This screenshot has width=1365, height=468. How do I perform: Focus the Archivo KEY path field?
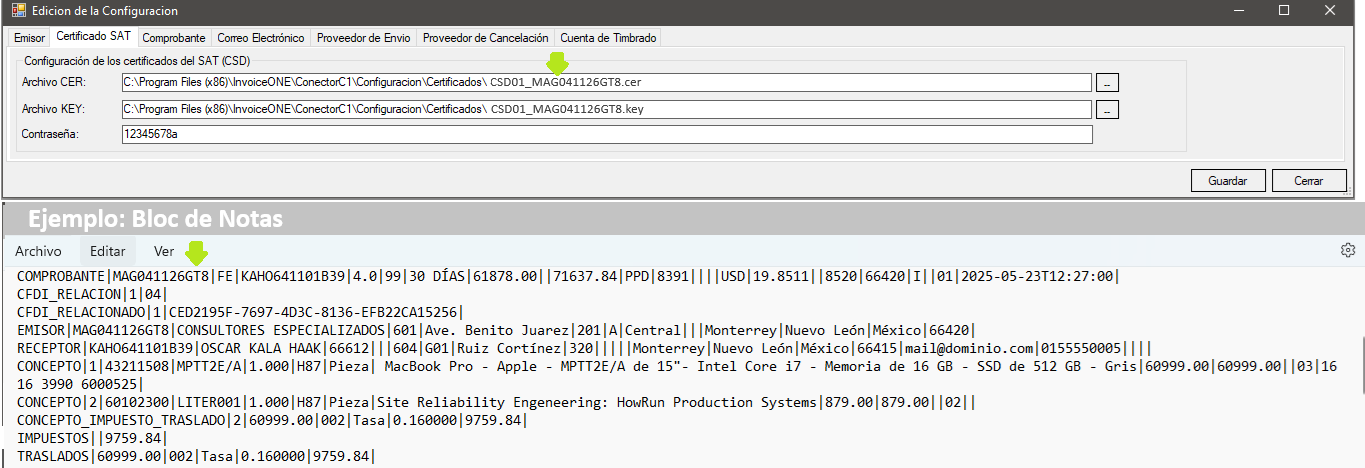coord(605,109)
